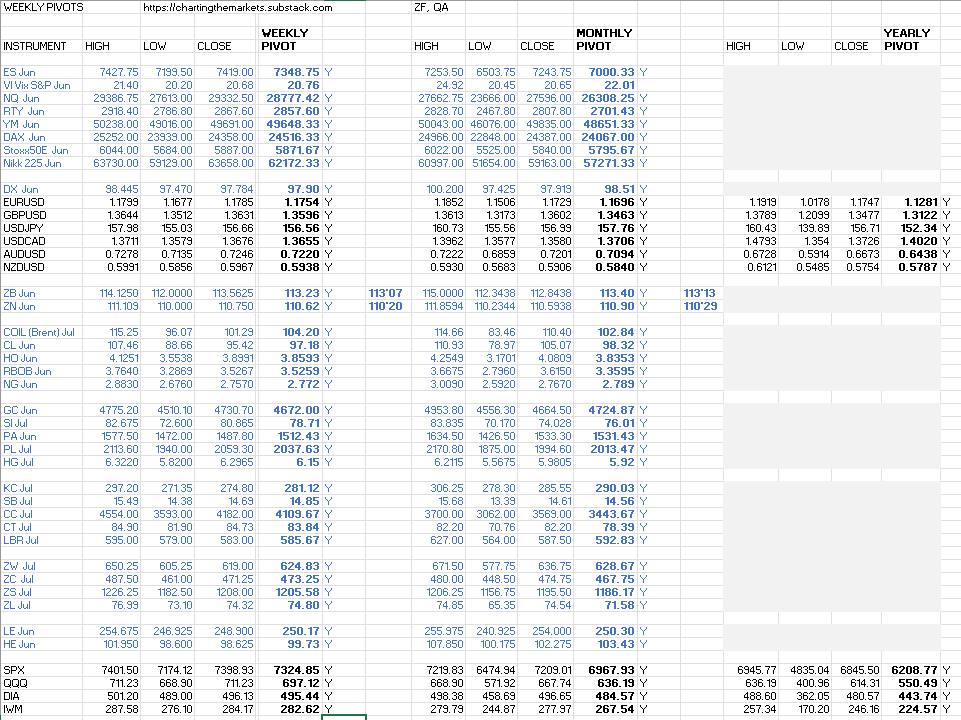Select the RTY Jun instrument cell

pos(23,111)
